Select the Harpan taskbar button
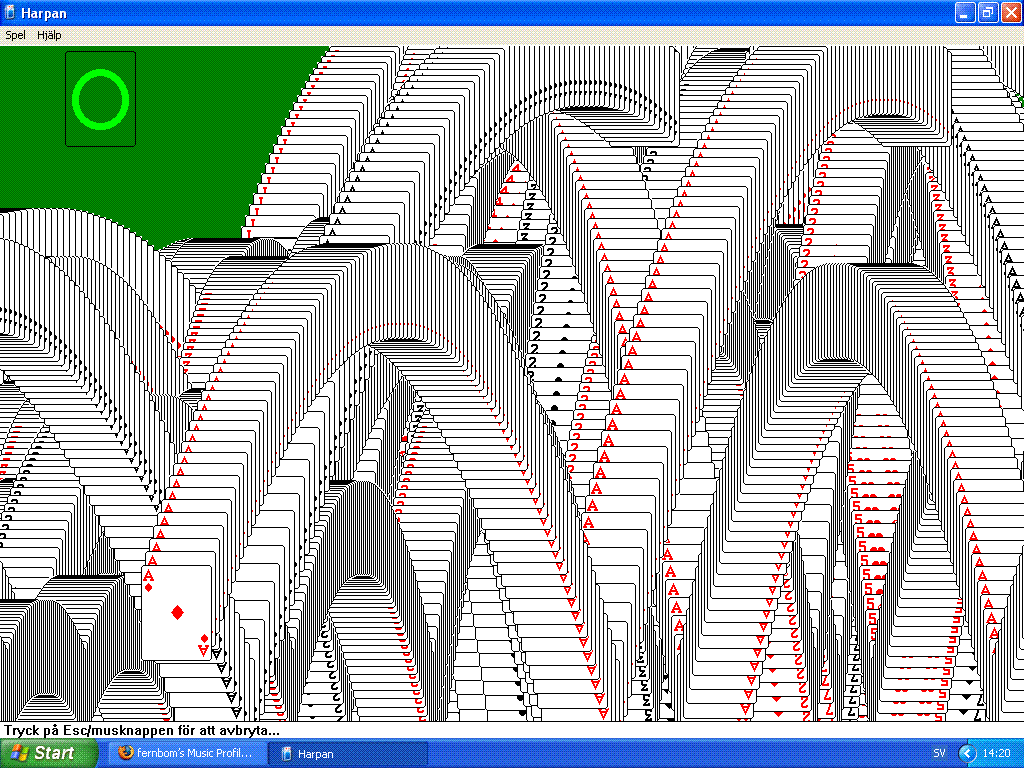Image resolution: width=1024 pixels, height=768 pixels. tap(347, 753)
